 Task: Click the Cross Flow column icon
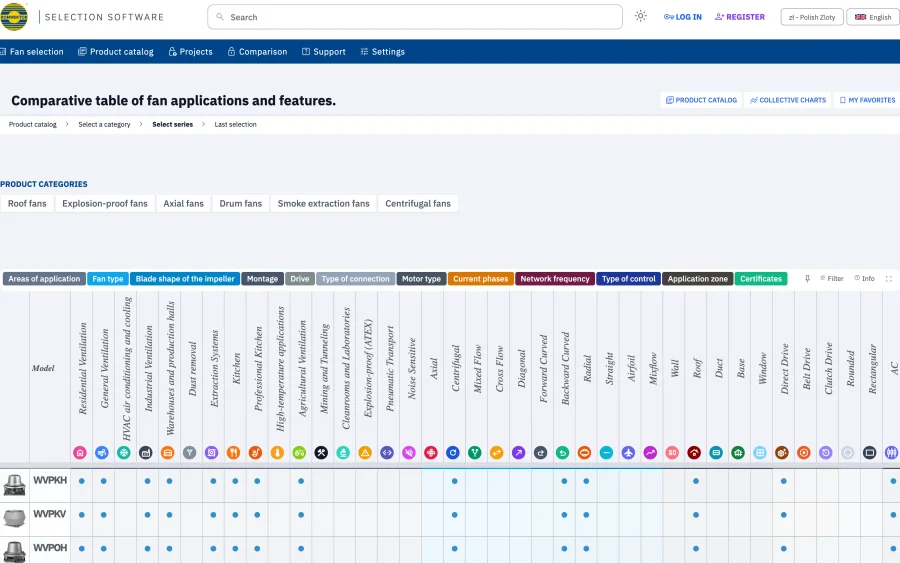click(x=496, y=453)
